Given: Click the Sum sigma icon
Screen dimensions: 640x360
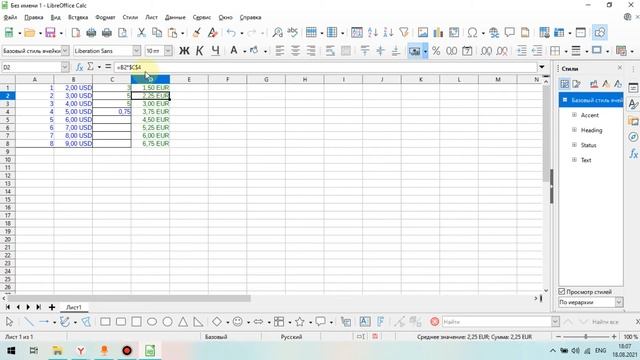Looking at the screenshot, I should tap(90, 67).
